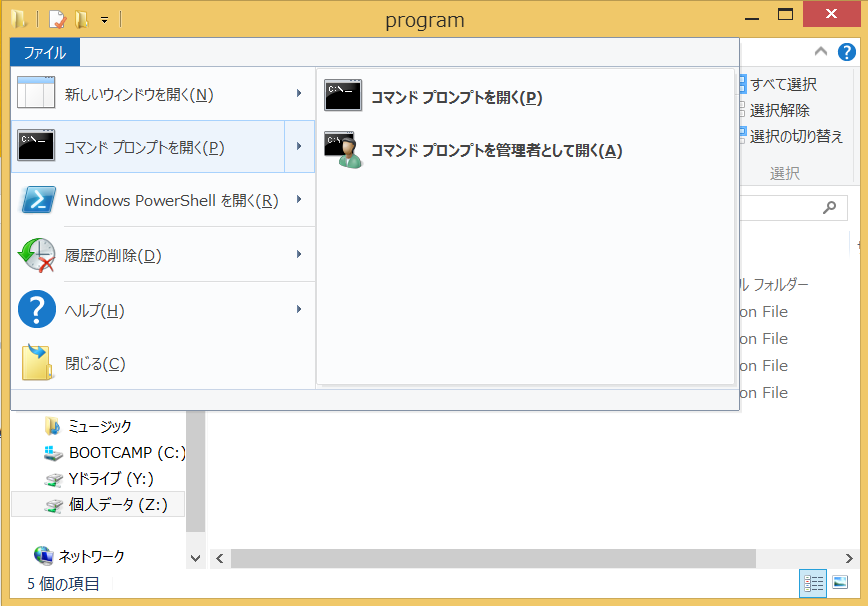Click the ミュージック folder icon

(x=53, y=426)
